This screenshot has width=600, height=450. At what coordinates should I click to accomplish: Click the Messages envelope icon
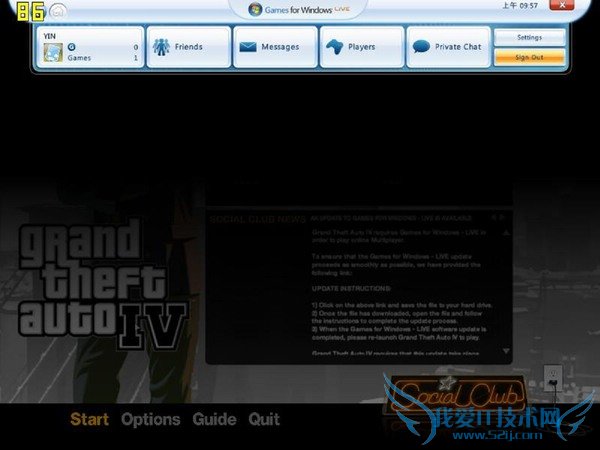248,47
